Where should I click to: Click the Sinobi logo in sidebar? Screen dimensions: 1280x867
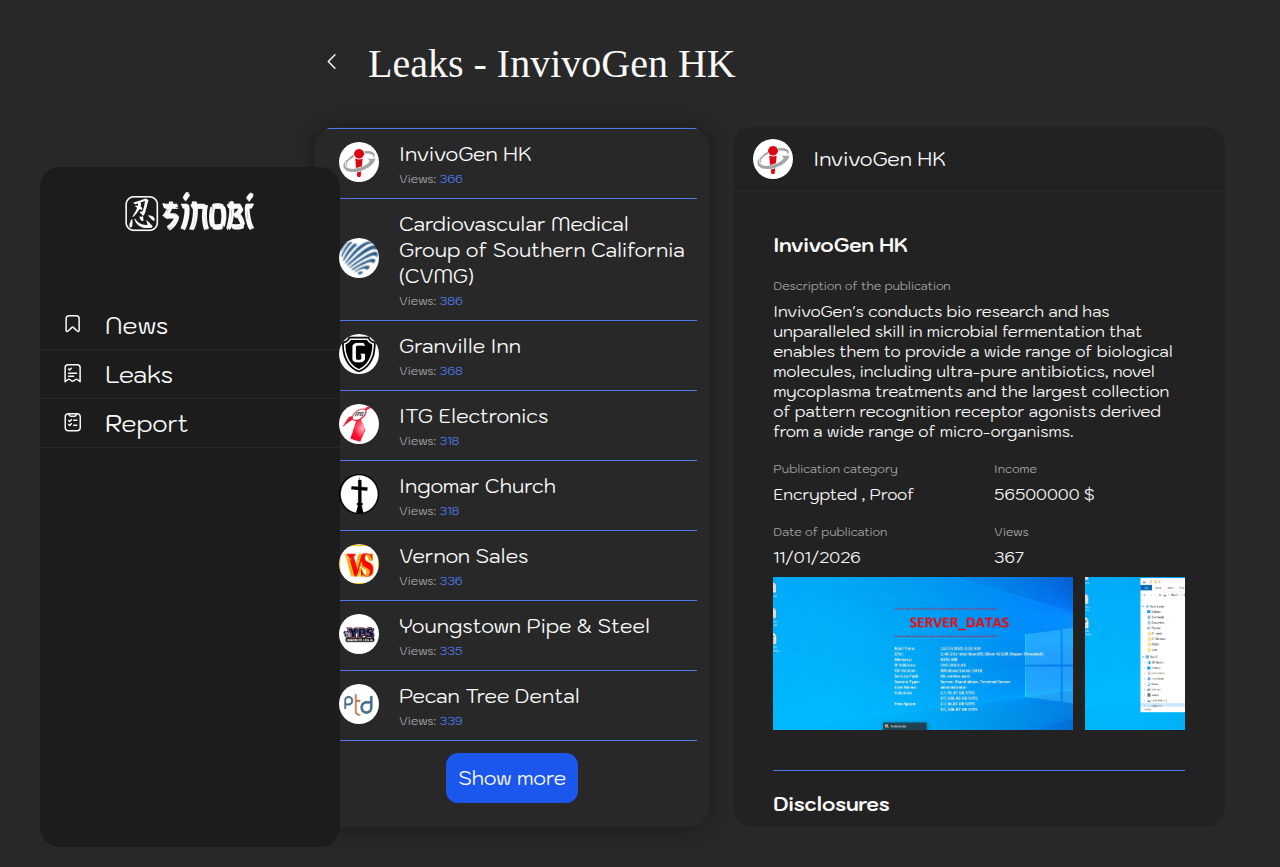pos(190,212)
